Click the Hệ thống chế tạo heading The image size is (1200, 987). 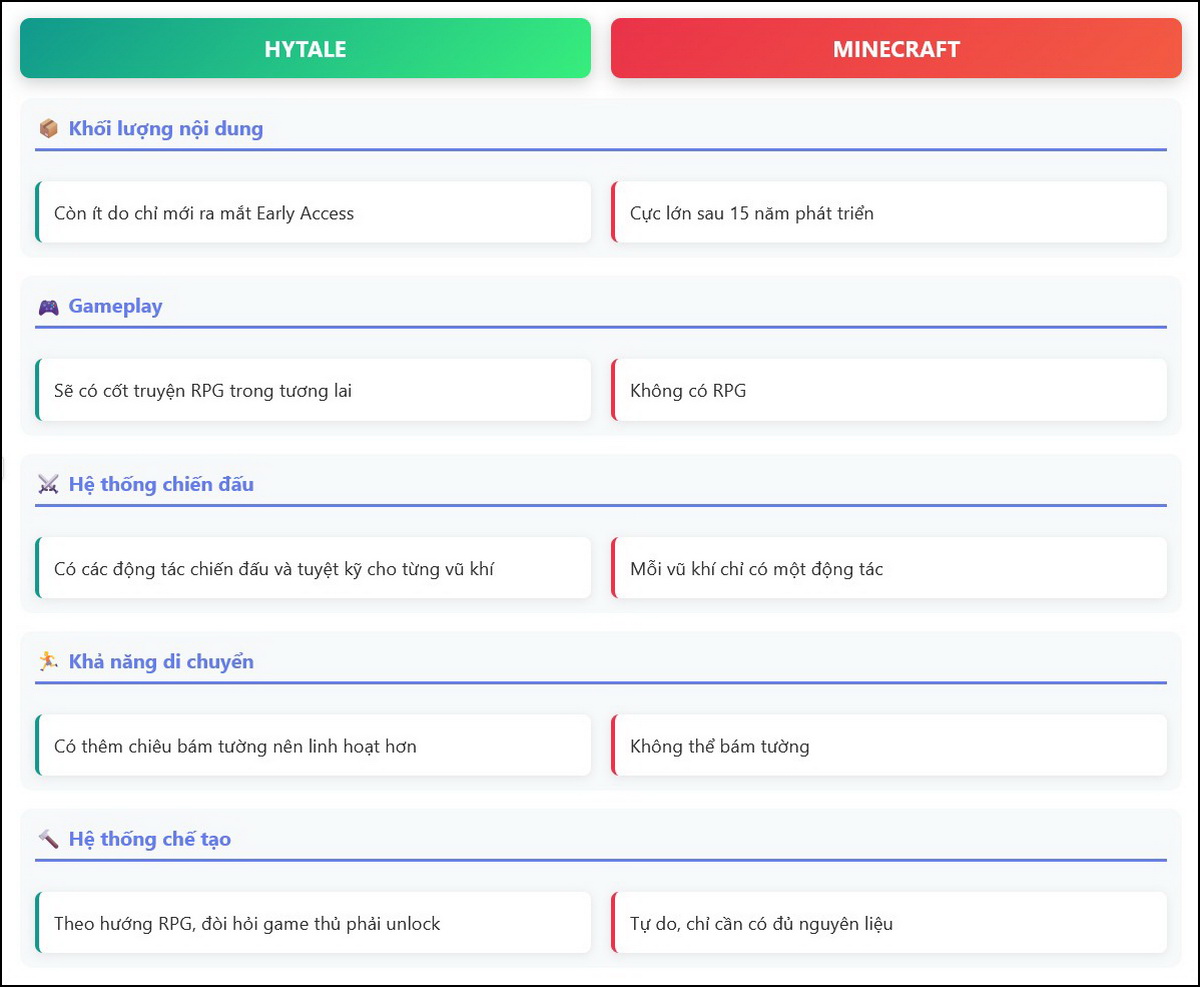point(150,839)
